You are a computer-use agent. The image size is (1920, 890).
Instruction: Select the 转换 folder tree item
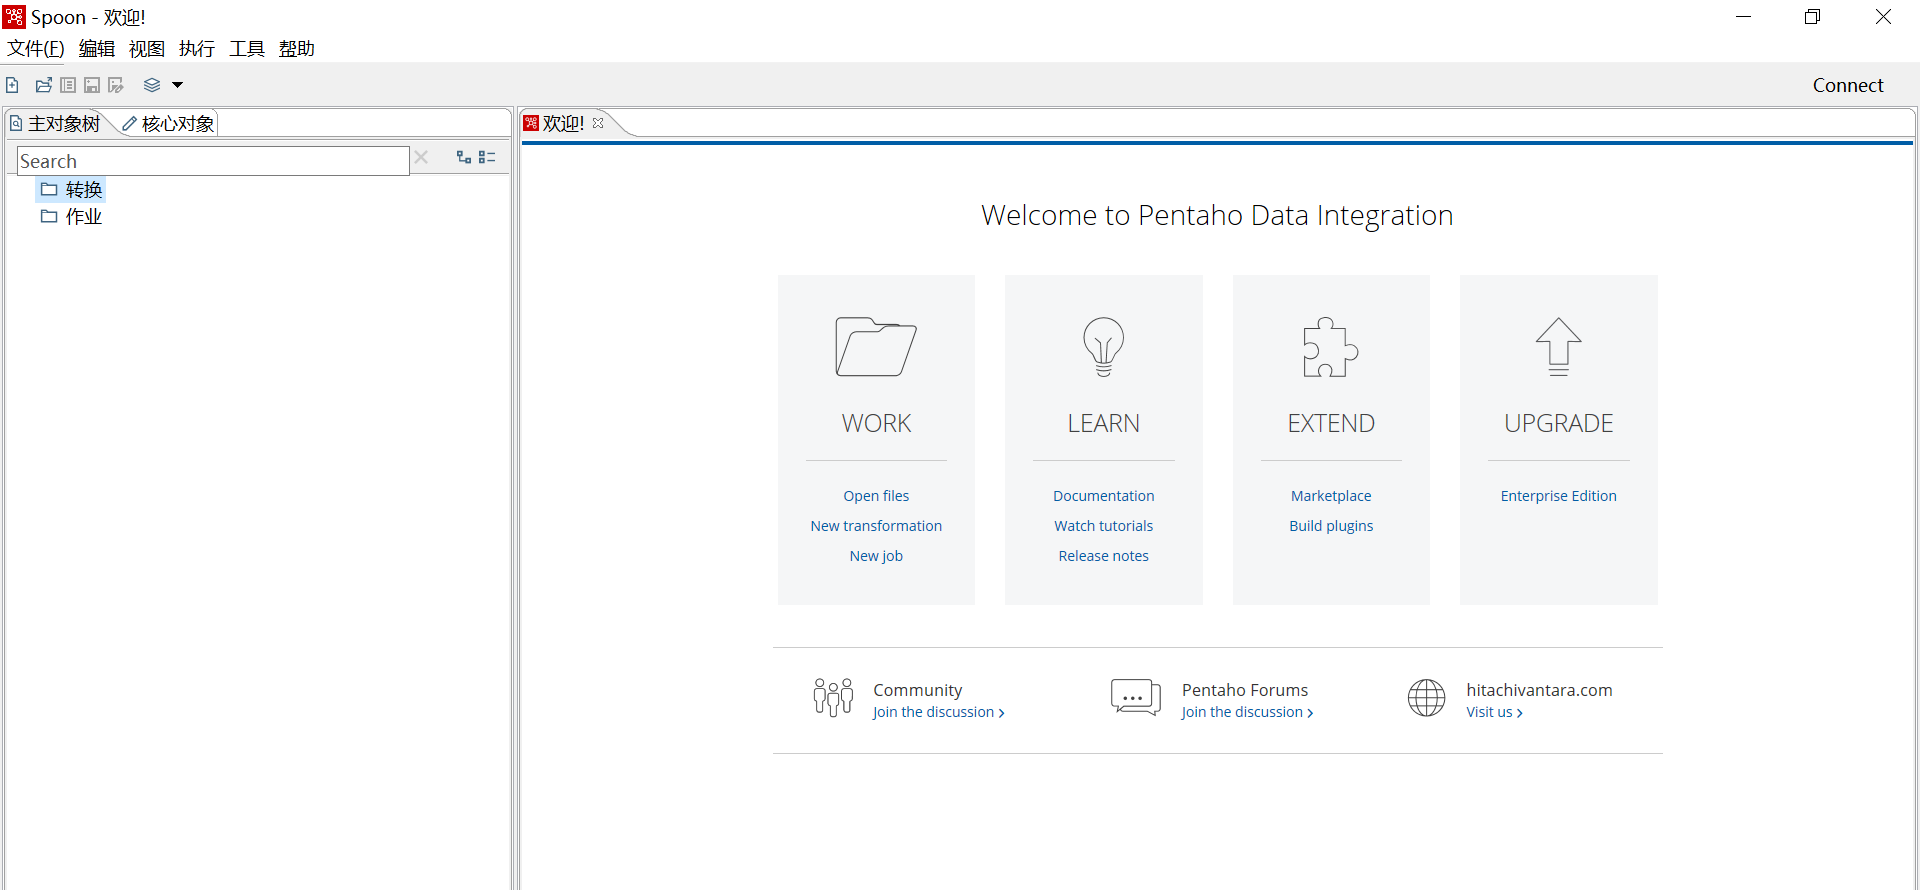pos(72,189)
